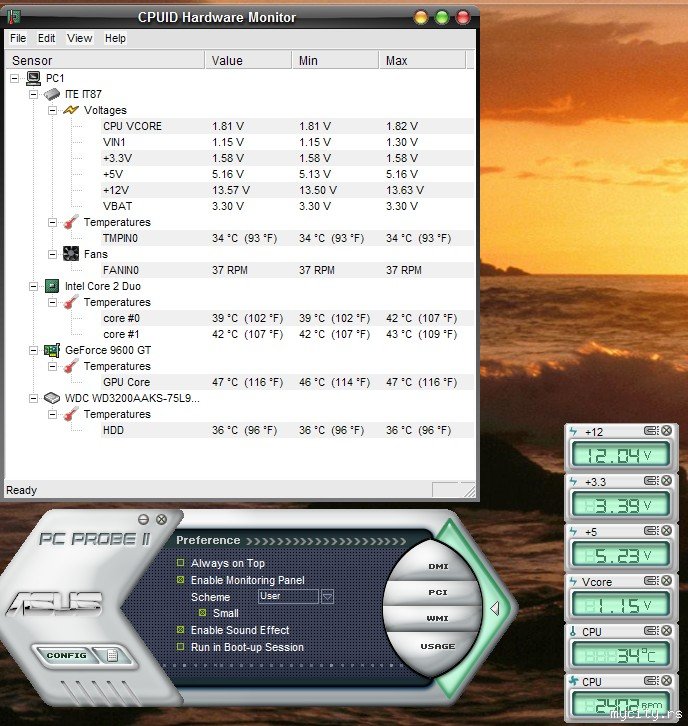Toggle the Enable Sound Effect checkbox
Image resolution: width=688 pixels, height=726 pixels.
click(x=181, y=630)
